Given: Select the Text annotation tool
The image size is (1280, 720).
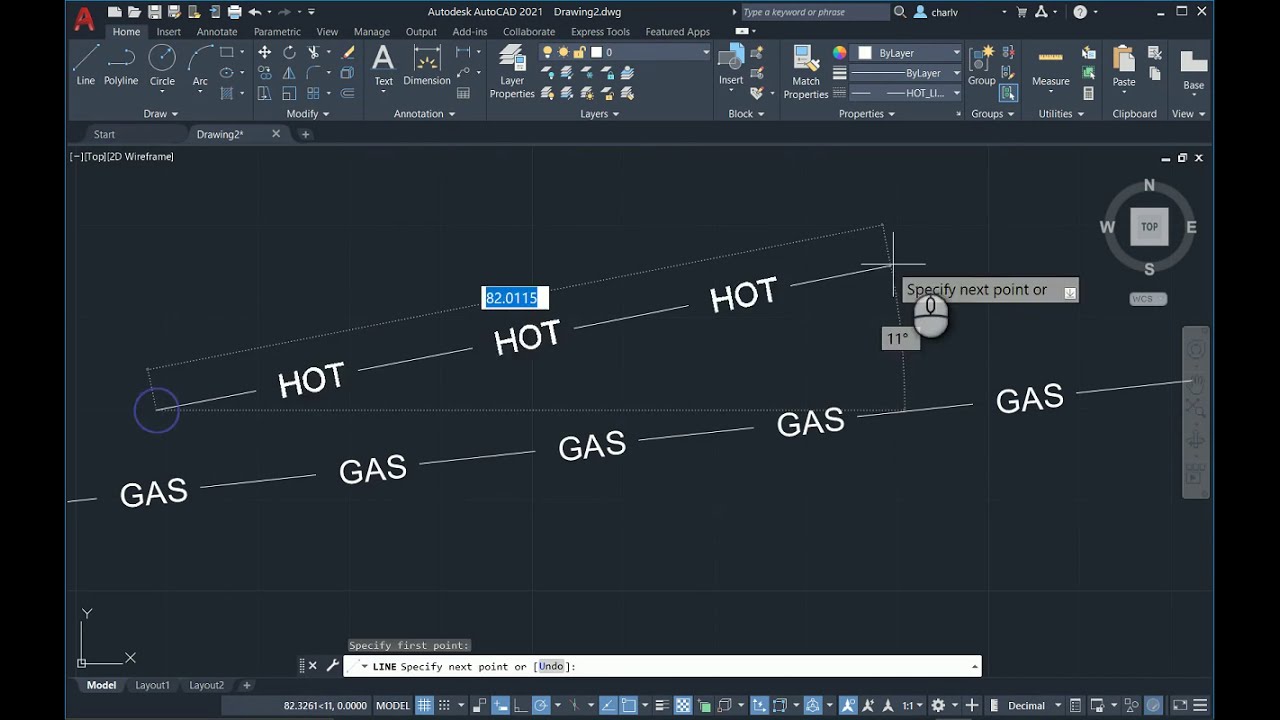Looking at the screenshot, I should [x=383, y=65].
